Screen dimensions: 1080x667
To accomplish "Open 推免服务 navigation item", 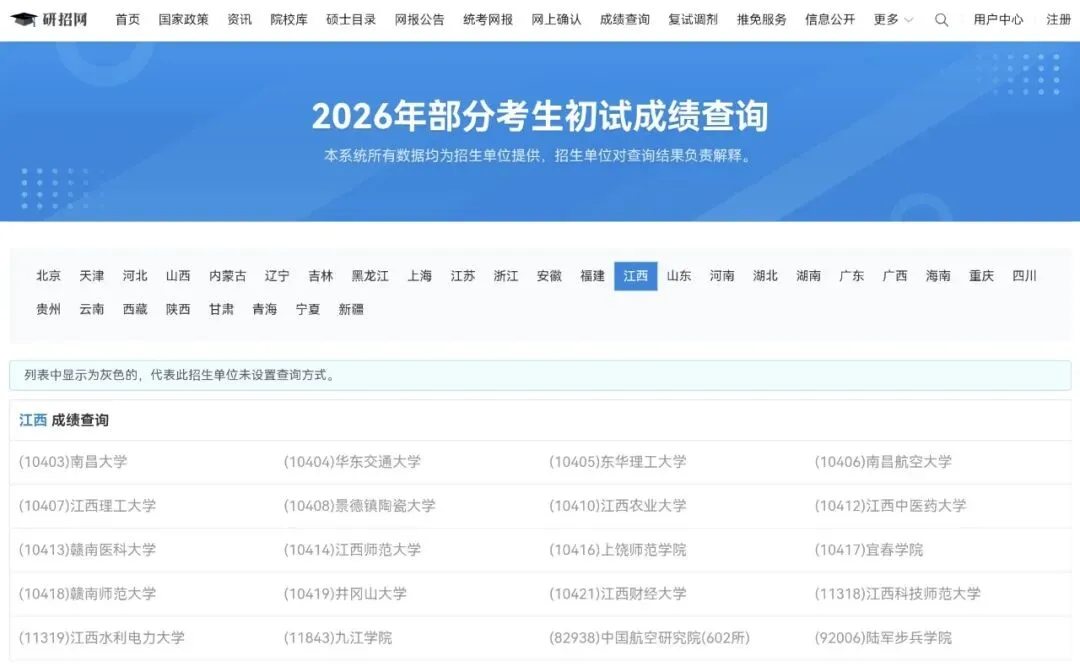I will [x=761, y=19].
